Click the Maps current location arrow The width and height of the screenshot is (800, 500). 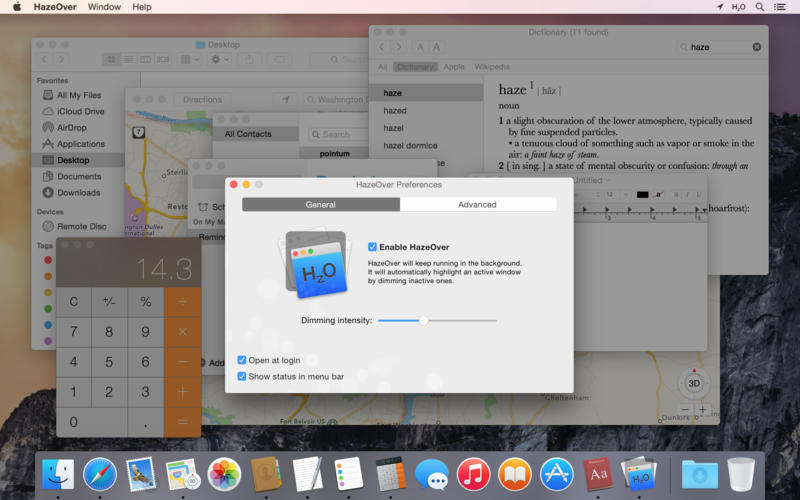(x=286, y=100)
